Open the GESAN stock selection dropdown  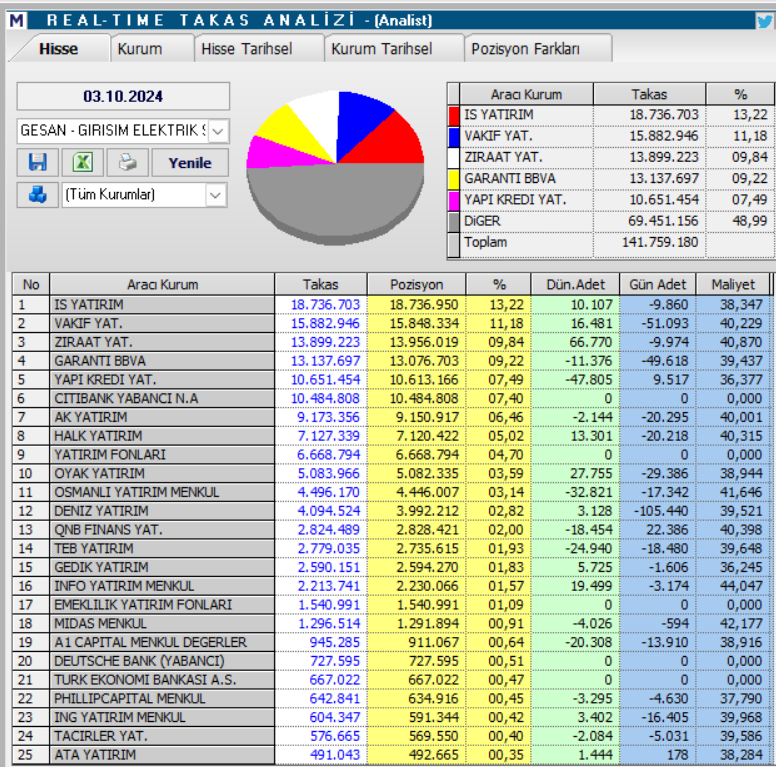click(x=218, y=131)
